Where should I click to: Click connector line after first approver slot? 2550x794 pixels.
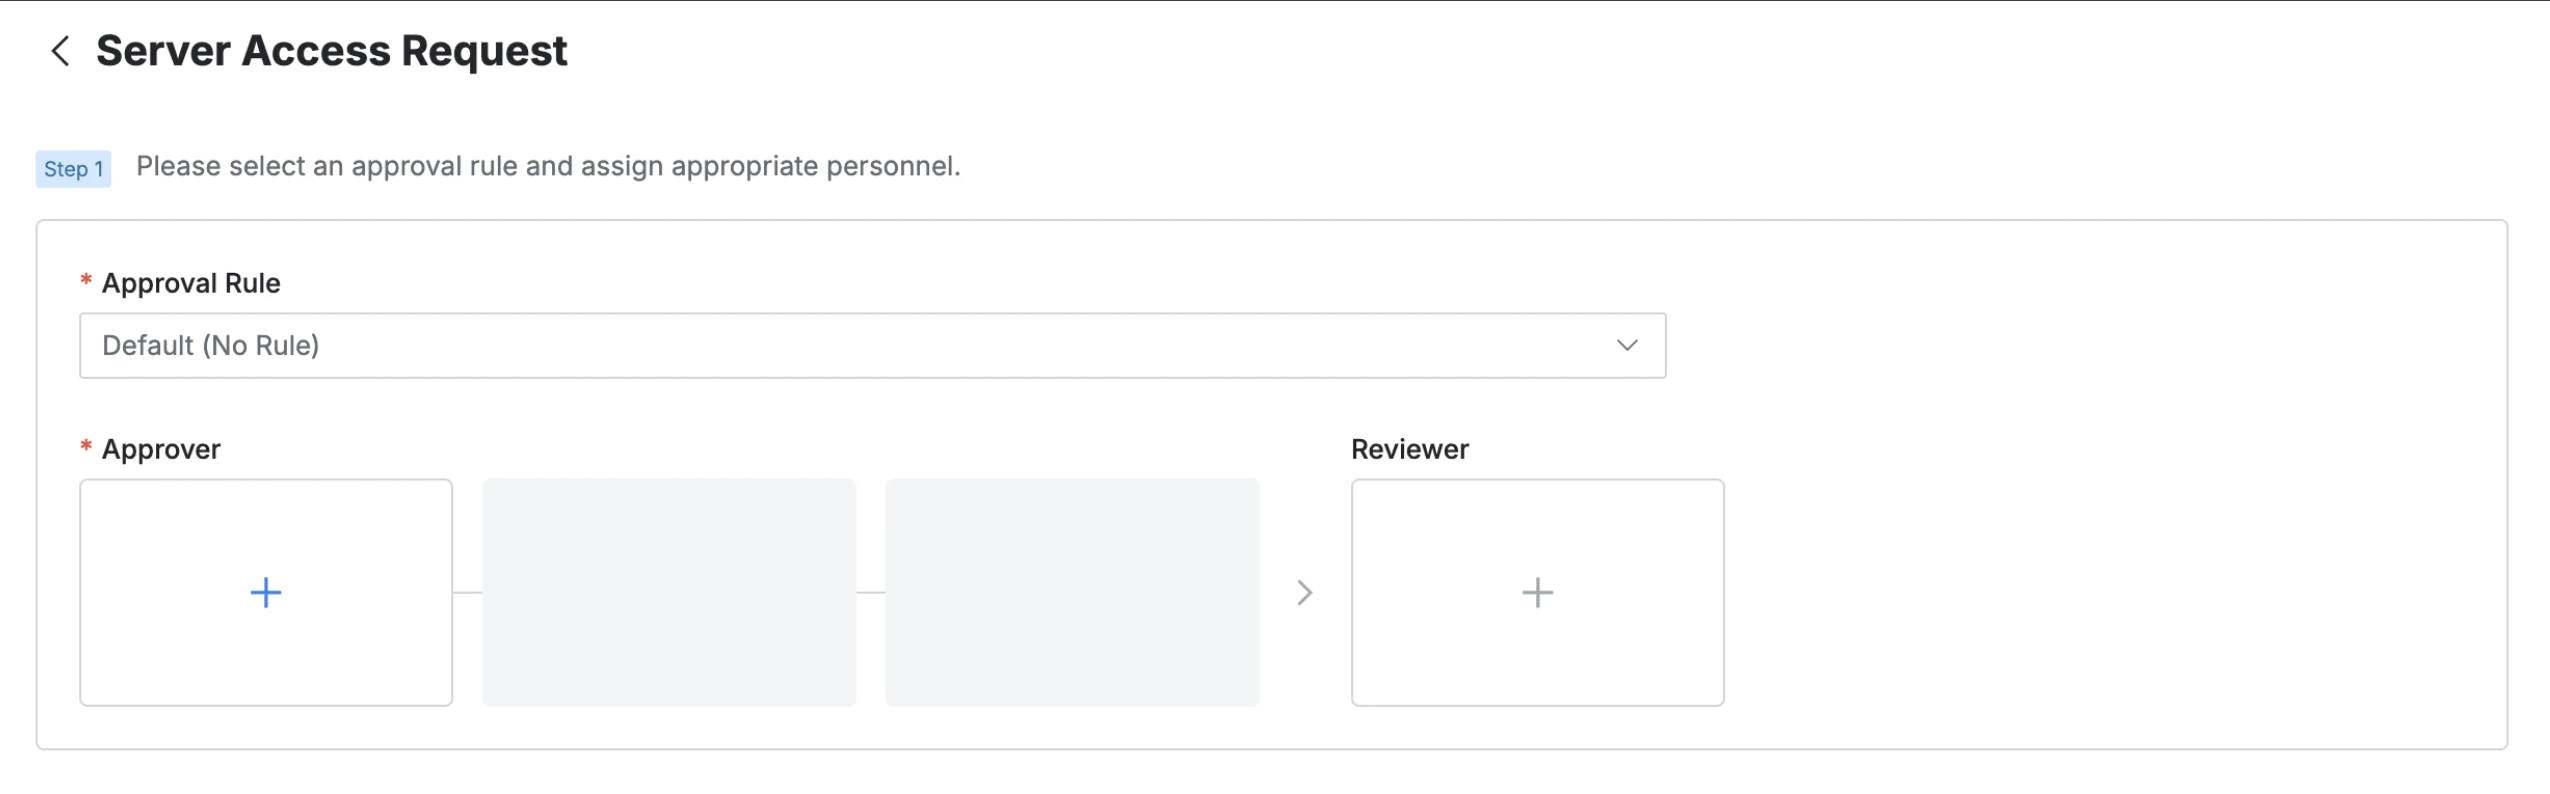pos(467,593)
